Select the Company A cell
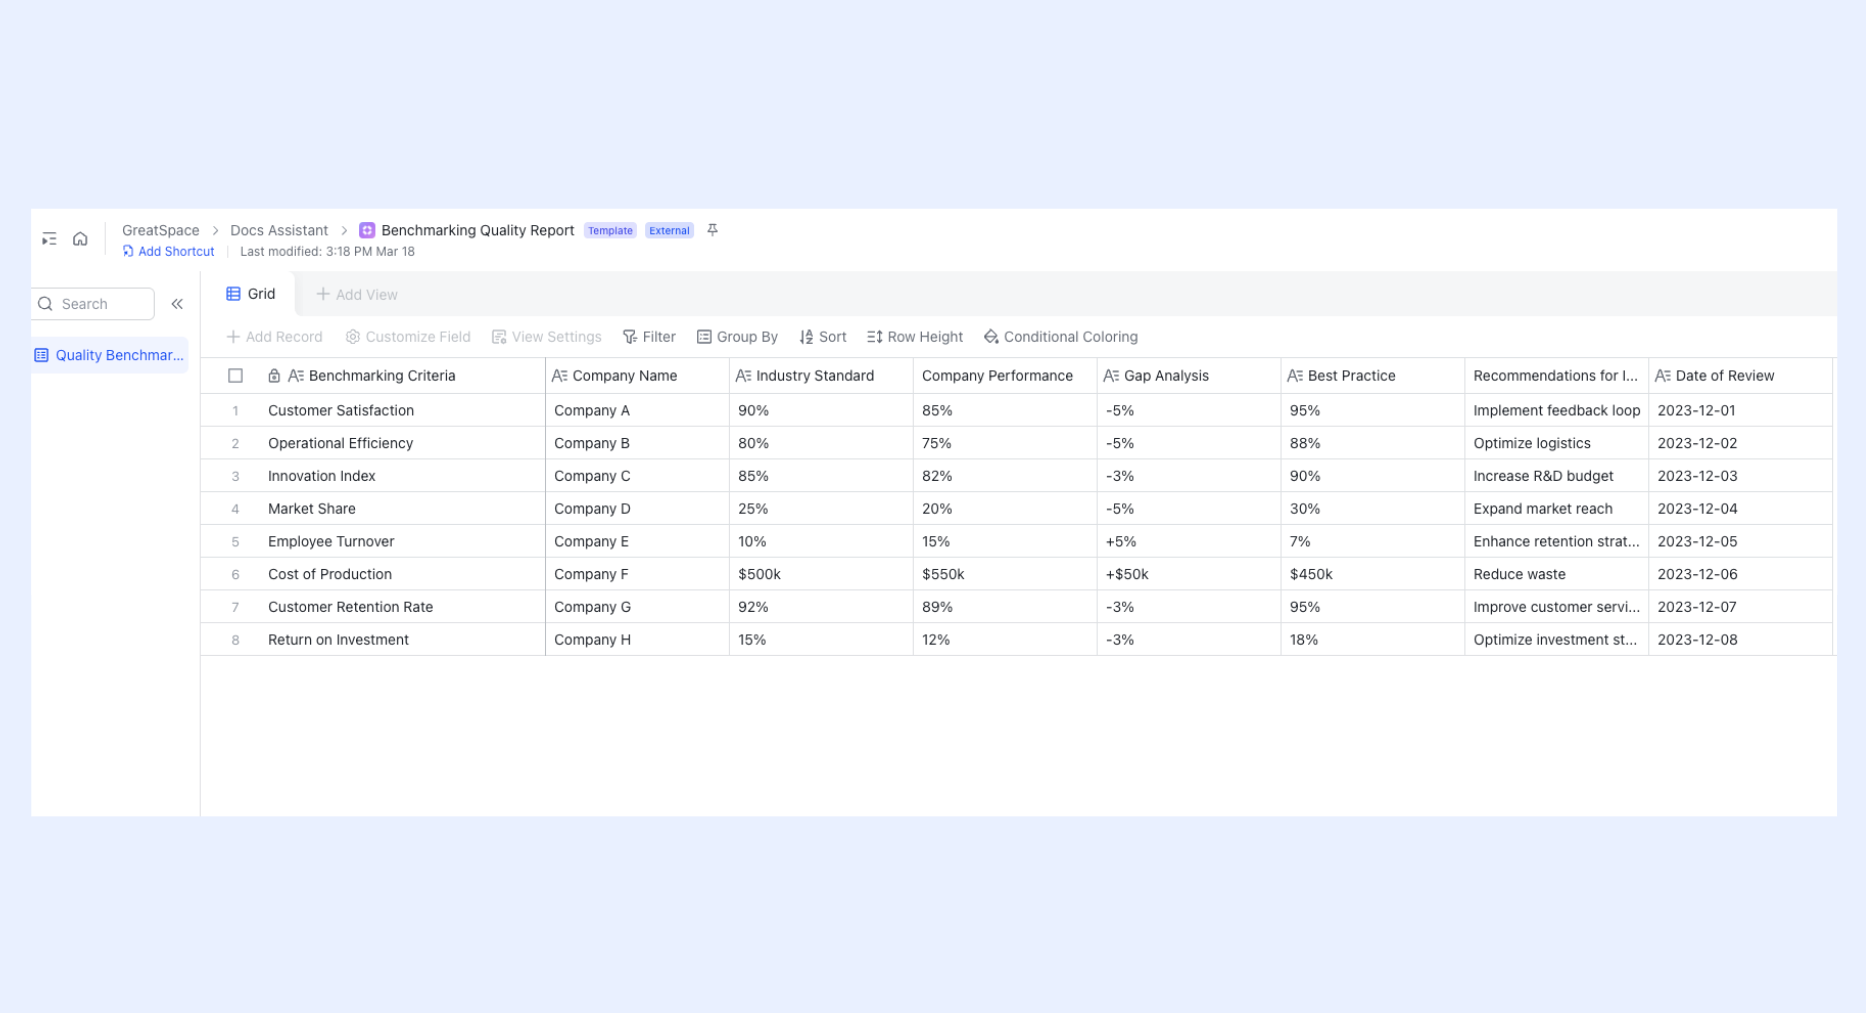1866x1013 pixels. (637, 410)
